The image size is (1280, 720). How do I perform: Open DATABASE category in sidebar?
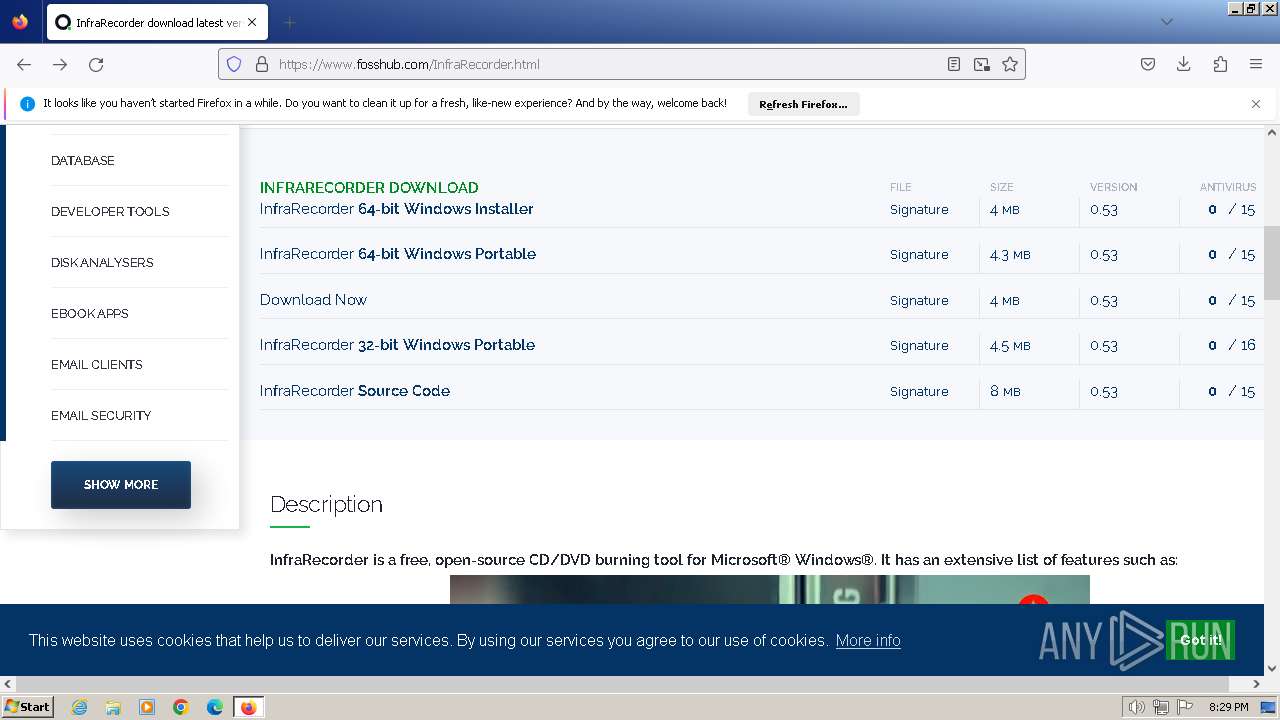[83, 160]
